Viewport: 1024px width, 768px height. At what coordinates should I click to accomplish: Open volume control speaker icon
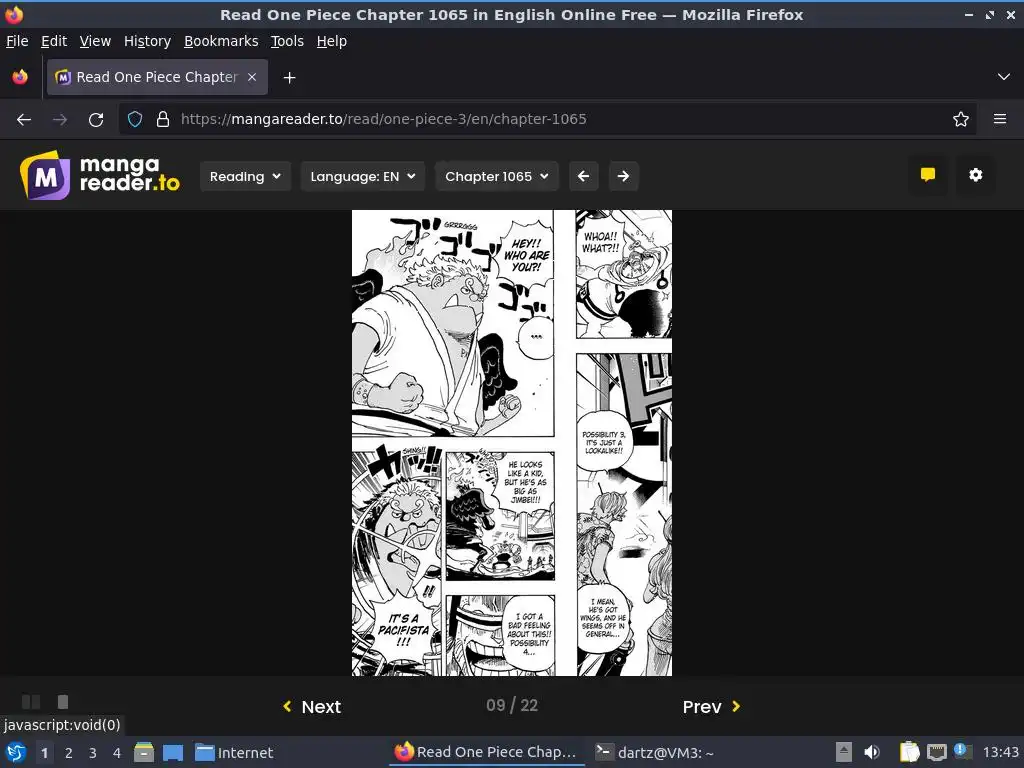872,752
